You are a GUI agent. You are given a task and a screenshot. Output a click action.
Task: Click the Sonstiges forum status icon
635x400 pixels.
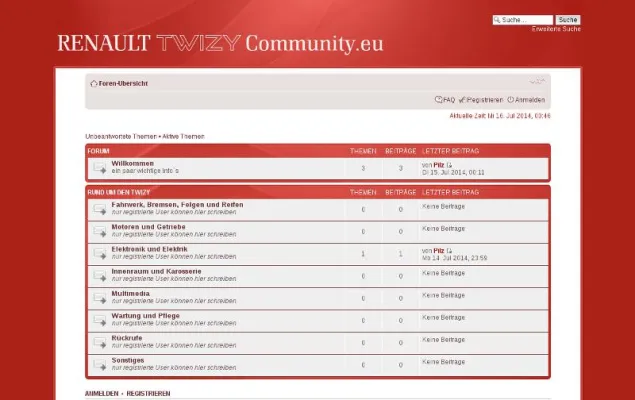99,365
